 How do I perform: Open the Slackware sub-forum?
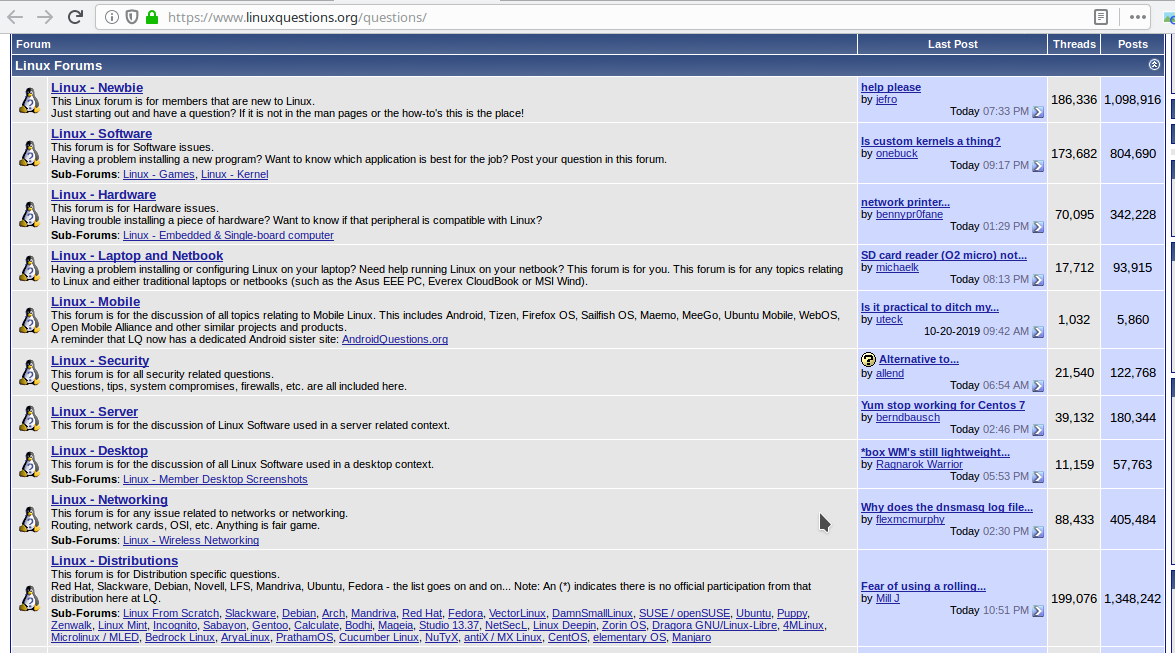pyautogui.click(x=250, y=613)
